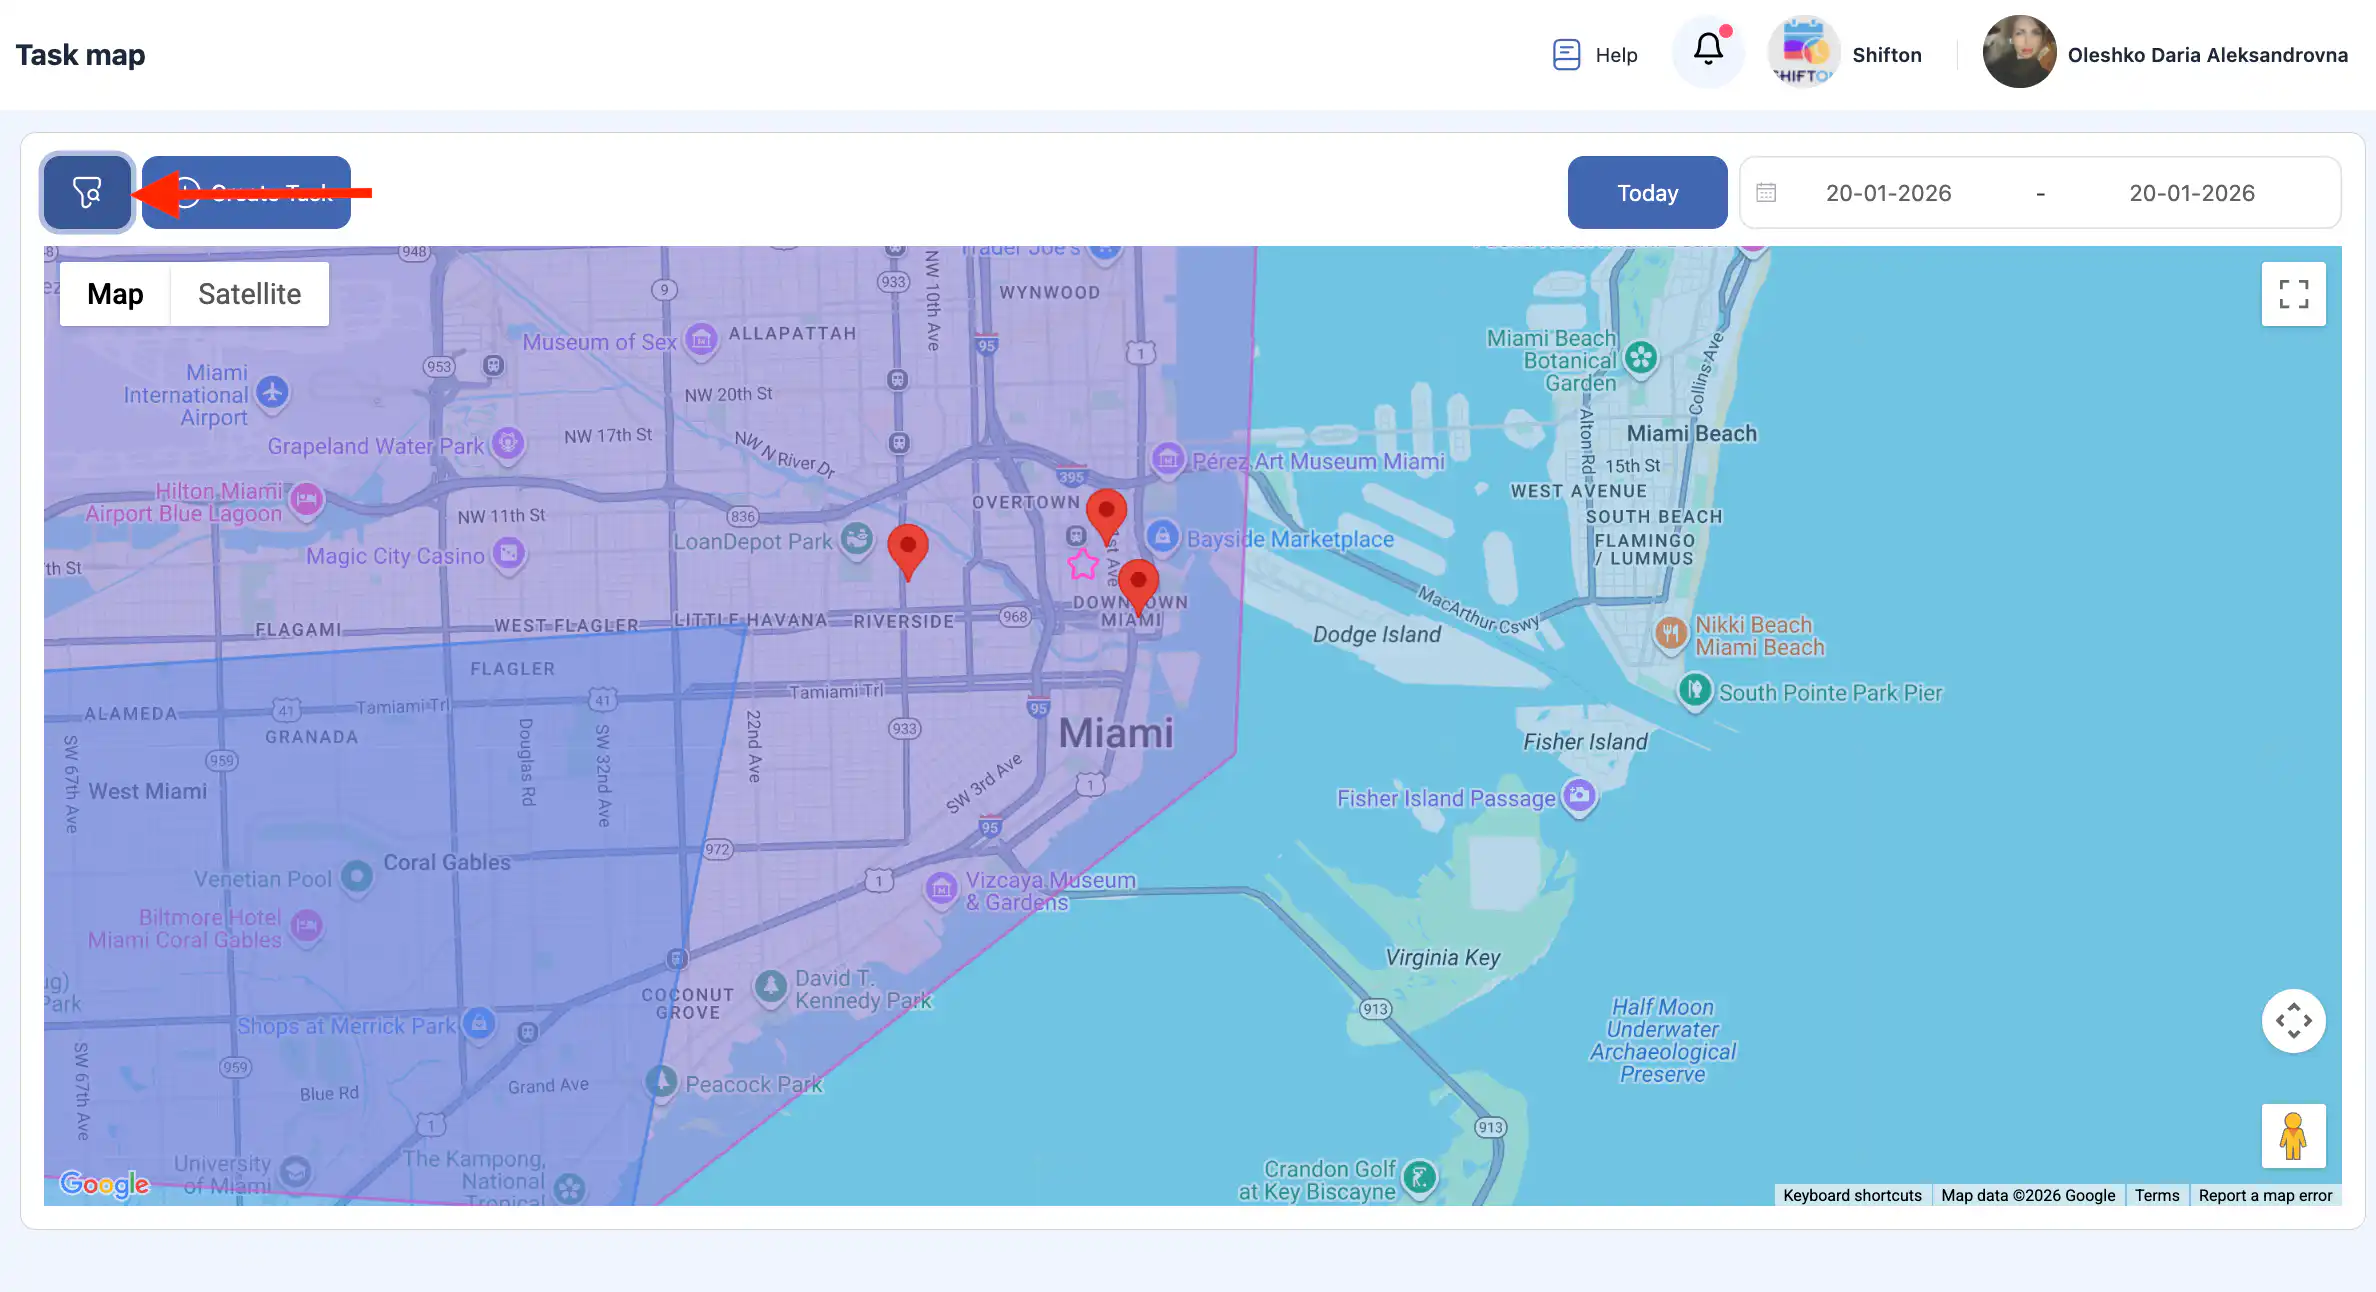Click the start date 20-01-2026 field
This screenshot has height=1292, width=2376.
(1888, 193)
